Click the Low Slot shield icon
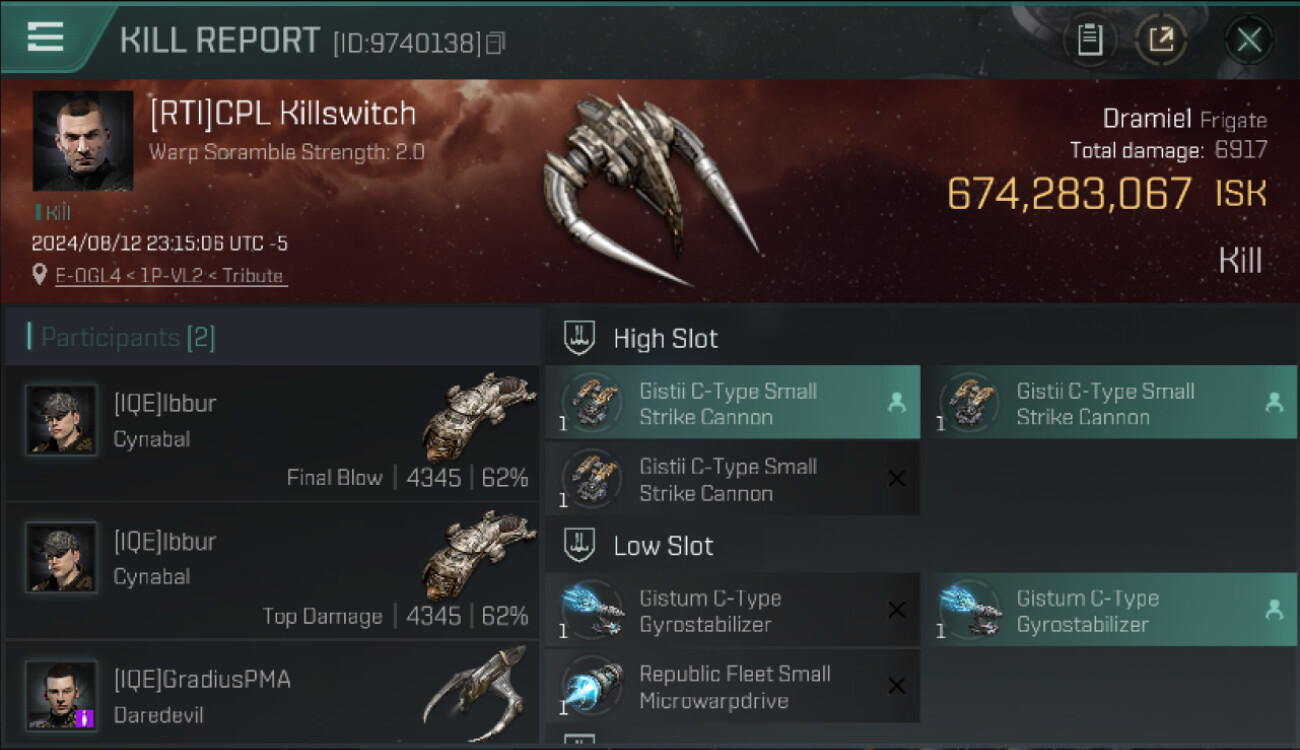Image resolution: width=1300 pixels, height=750 pixels. tap(579, 546)
